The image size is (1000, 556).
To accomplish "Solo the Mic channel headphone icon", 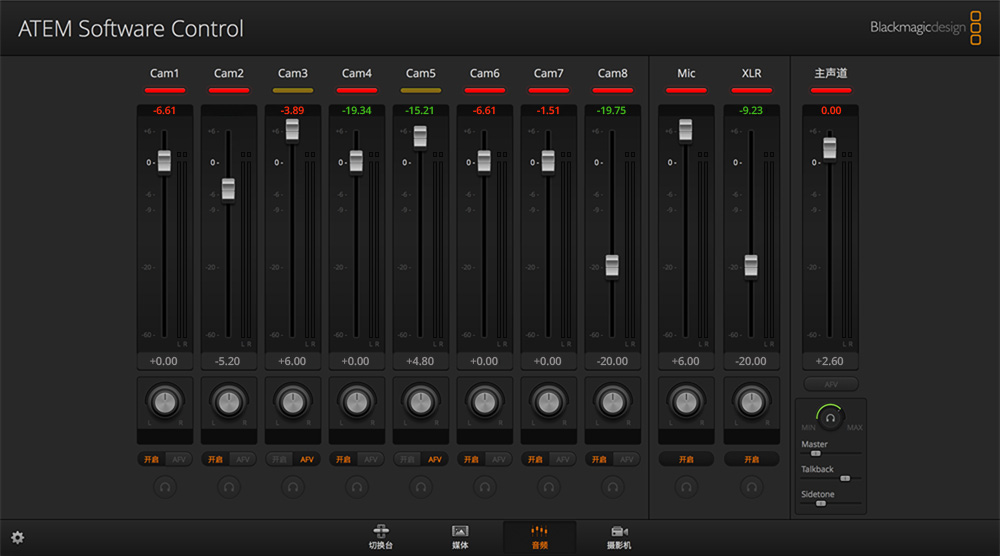I will (686, 487).
